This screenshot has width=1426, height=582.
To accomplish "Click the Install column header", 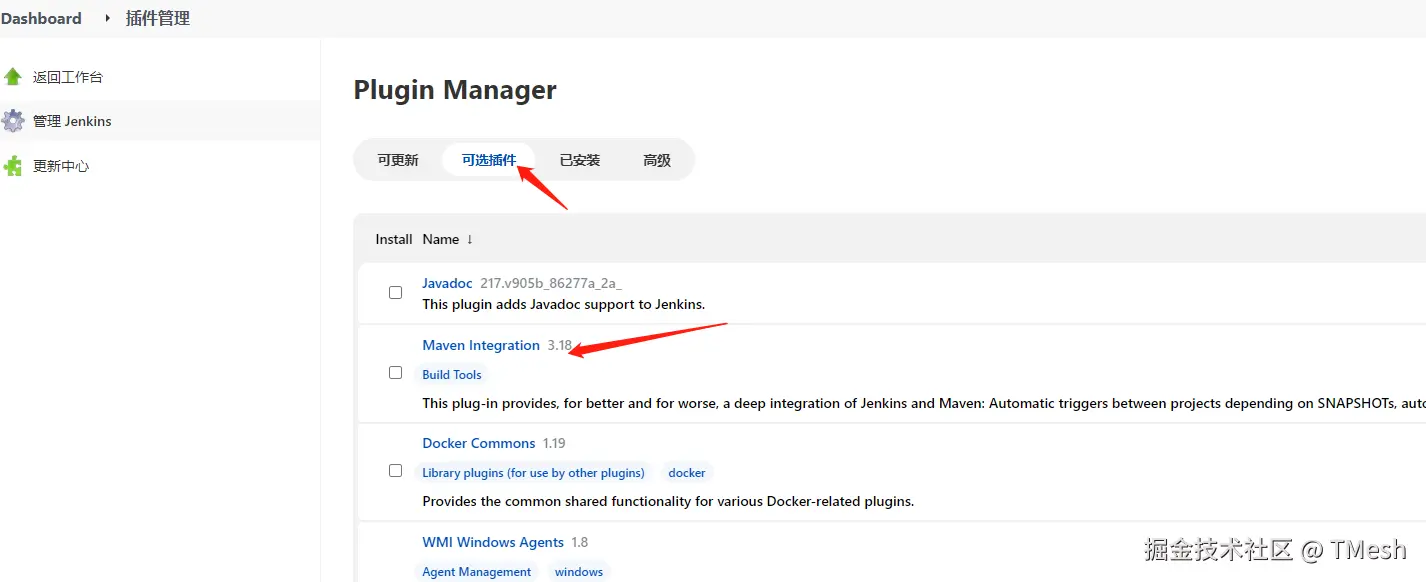I will pos(394,239).
